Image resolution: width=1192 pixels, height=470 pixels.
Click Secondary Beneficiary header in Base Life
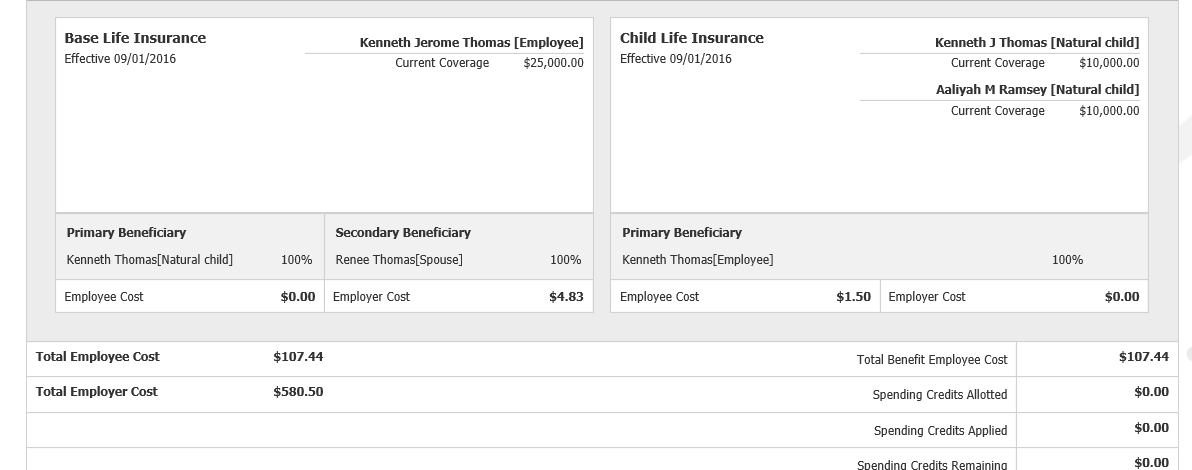(x=403, y=233)
